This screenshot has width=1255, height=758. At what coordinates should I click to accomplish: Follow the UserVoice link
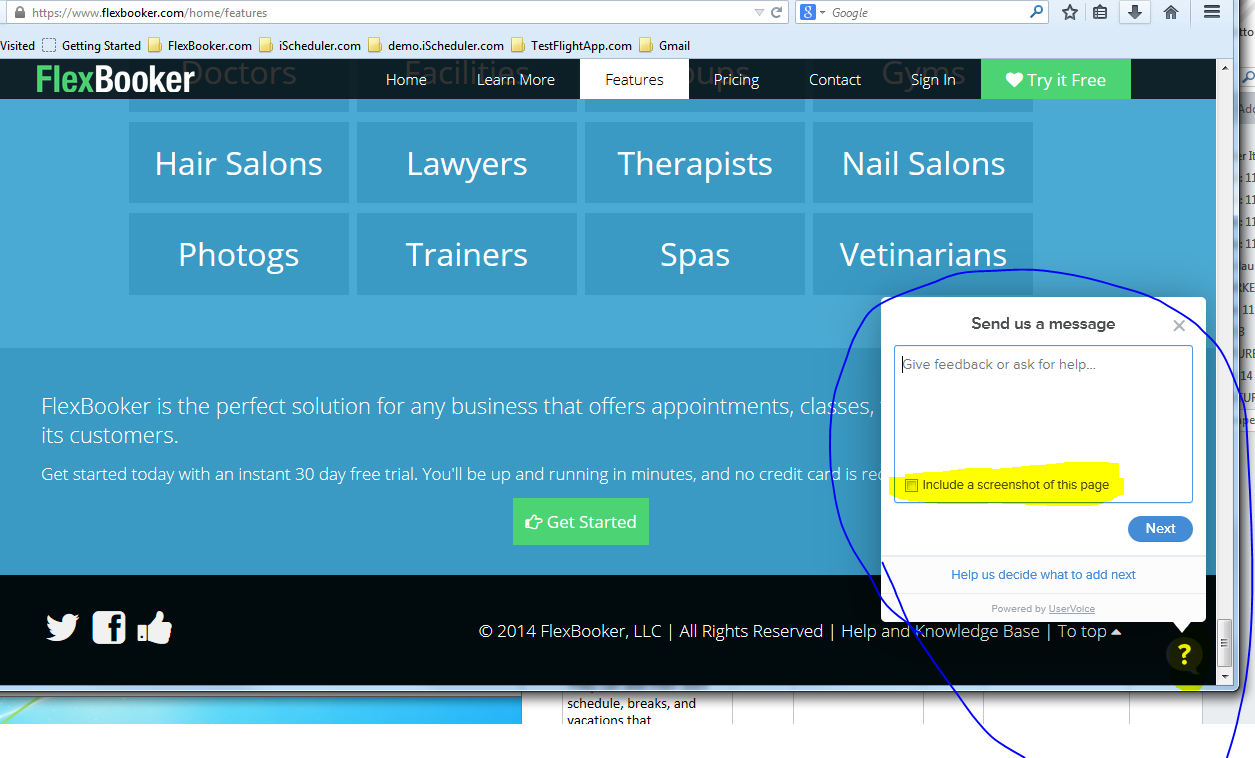pyautogui.click(x=1071, y=609)
